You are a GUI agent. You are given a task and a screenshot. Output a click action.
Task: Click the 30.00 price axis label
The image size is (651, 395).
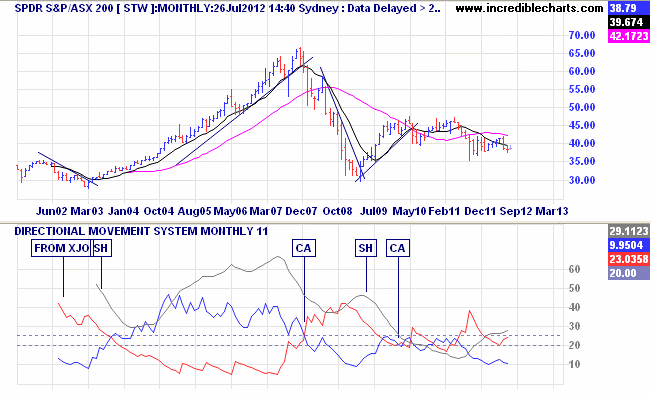582,180
